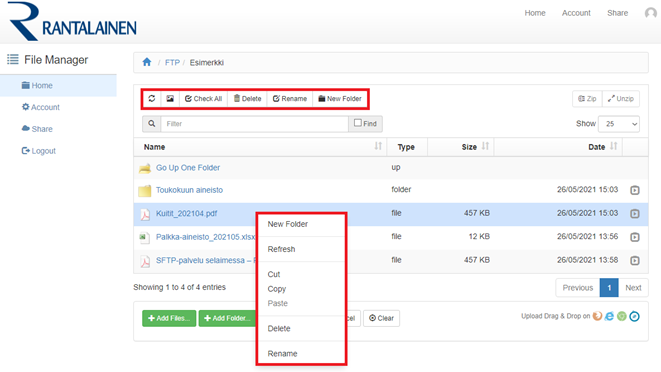The width and height of the screenshot is (661, 372).
Task: Click the Delete toolbar button
Action: (248, 99)
